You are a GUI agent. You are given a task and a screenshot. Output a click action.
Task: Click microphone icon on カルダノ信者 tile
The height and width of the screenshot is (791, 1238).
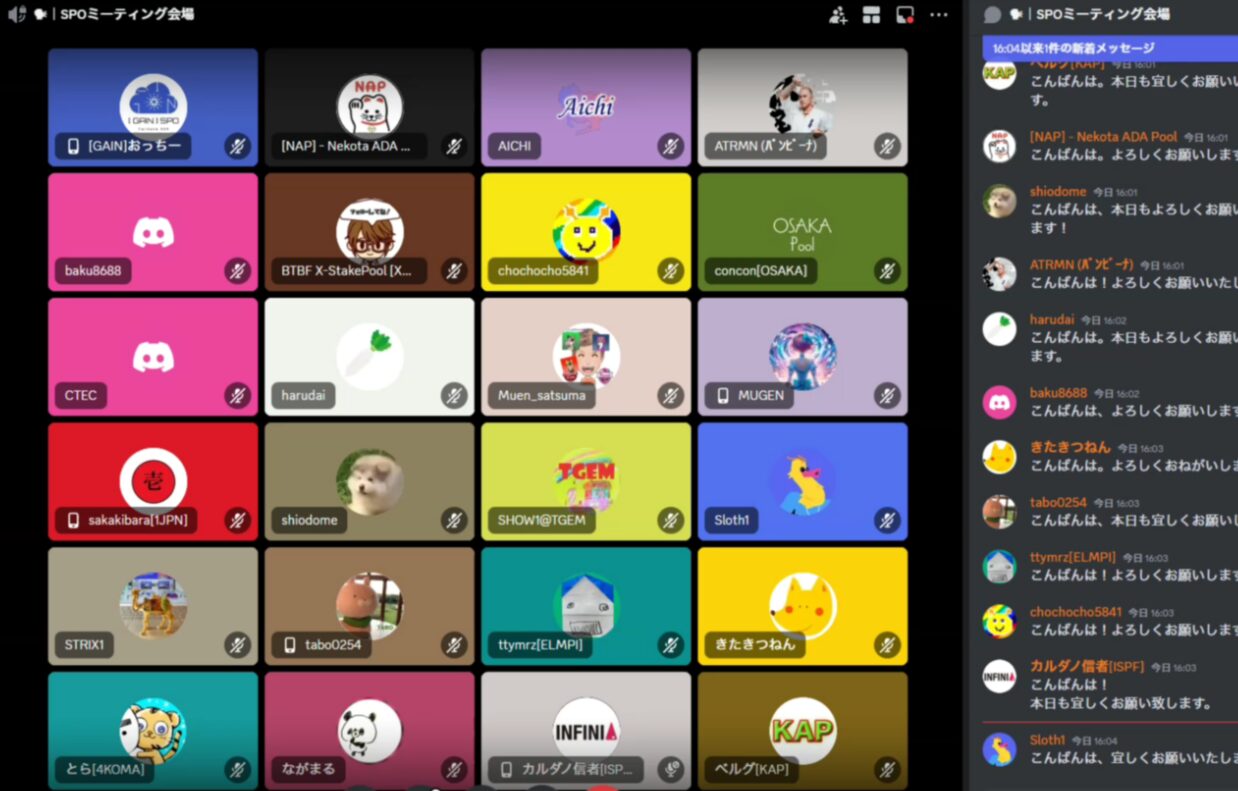pyautogui.click(x=670, y=769)
